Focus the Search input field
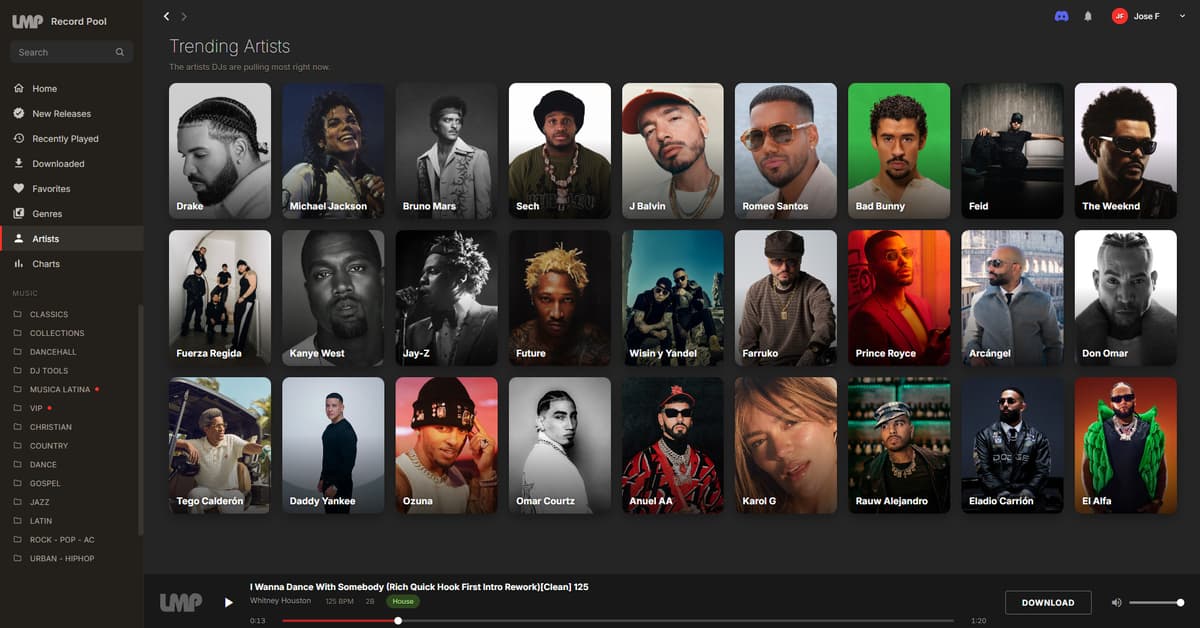 (x=70, y=52)
